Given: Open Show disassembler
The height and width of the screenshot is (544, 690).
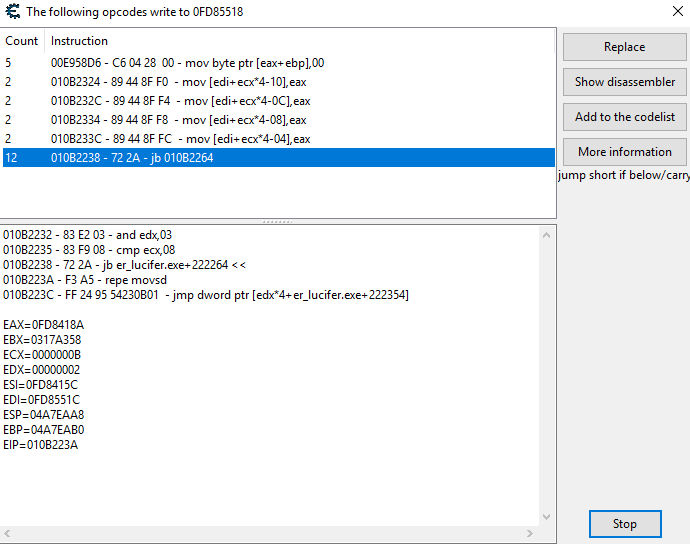Looking at the screenshot, I should [x=625, y=82].
